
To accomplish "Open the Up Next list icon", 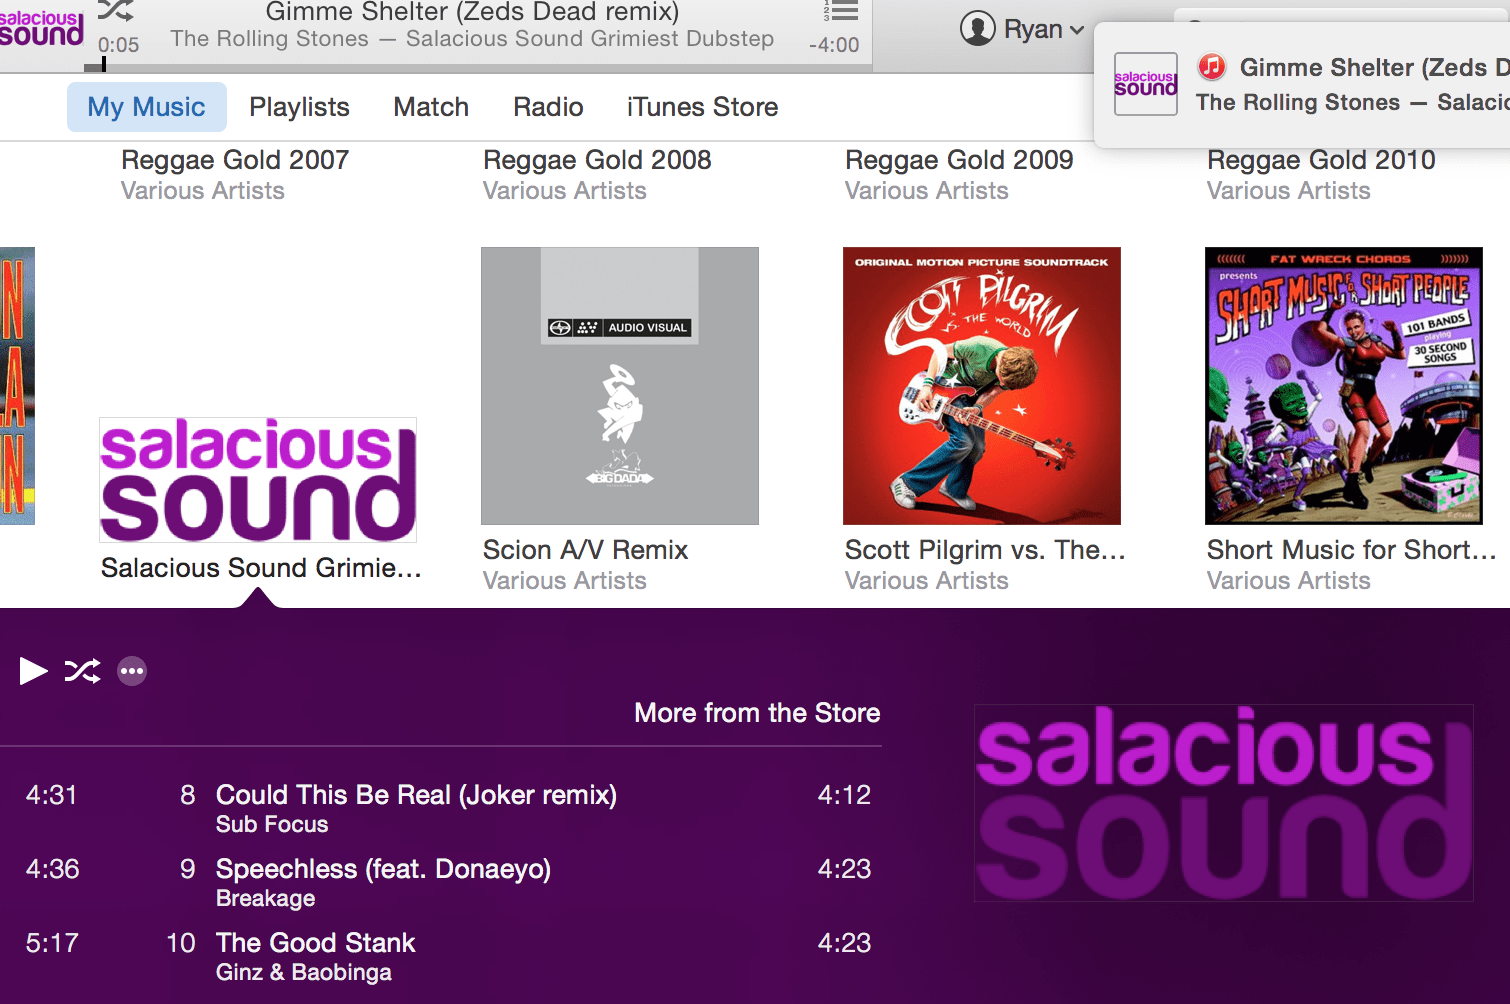I will click(841, 11).
